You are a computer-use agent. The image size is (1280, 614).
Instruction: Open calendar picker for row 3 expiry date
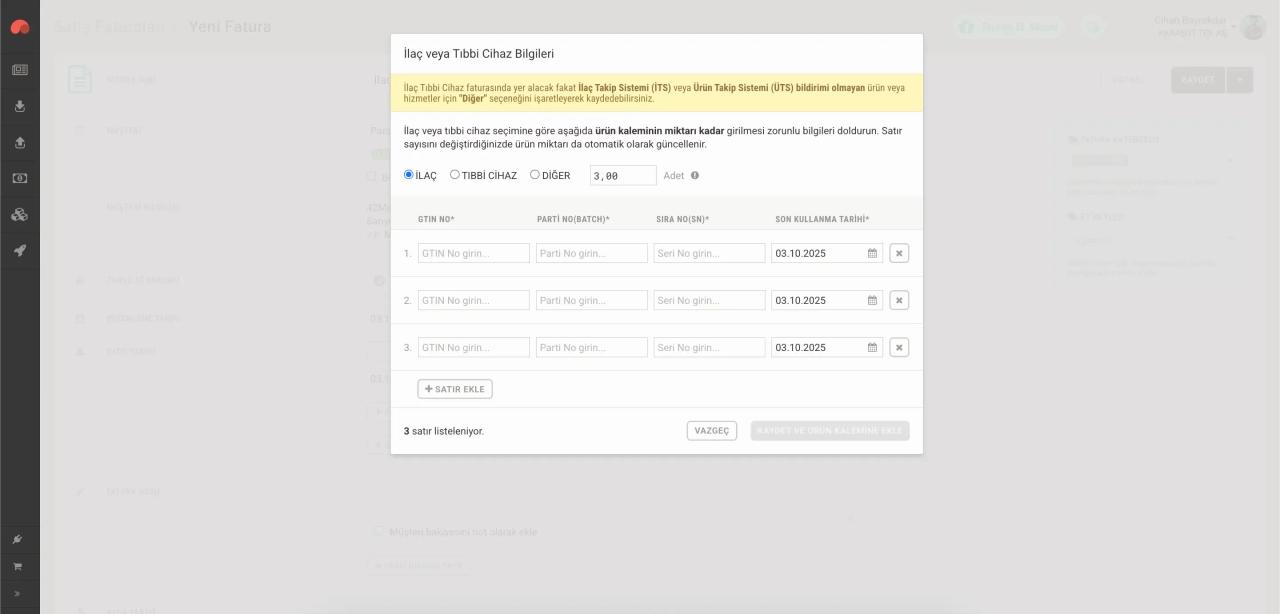pyautogui.click(x=872, y=348)
